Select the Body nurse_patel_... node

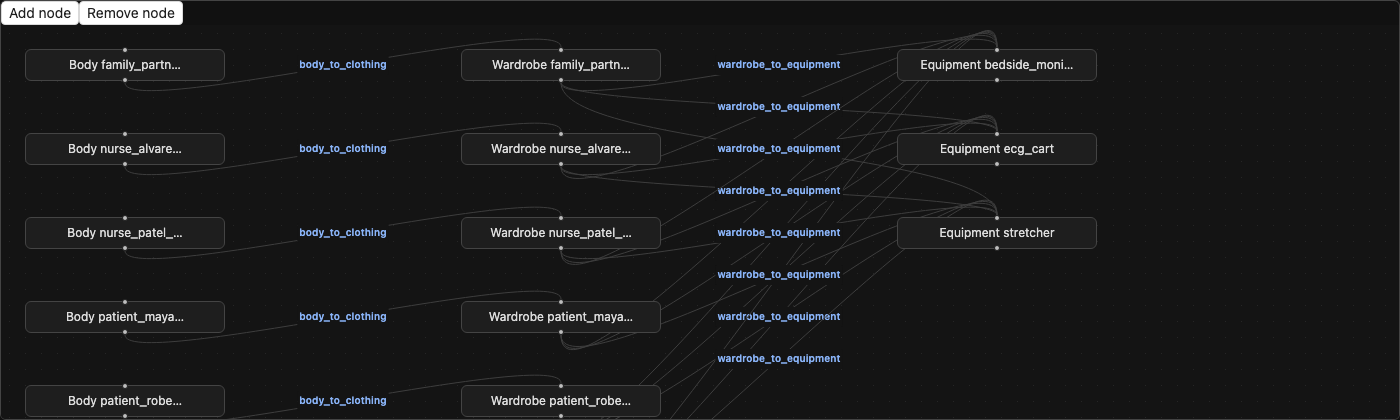pos(125,233)
